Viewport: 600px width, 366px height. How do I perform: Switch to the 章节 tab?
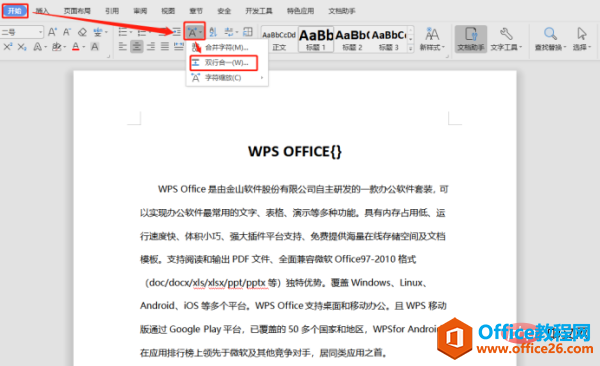coord(196,11)
